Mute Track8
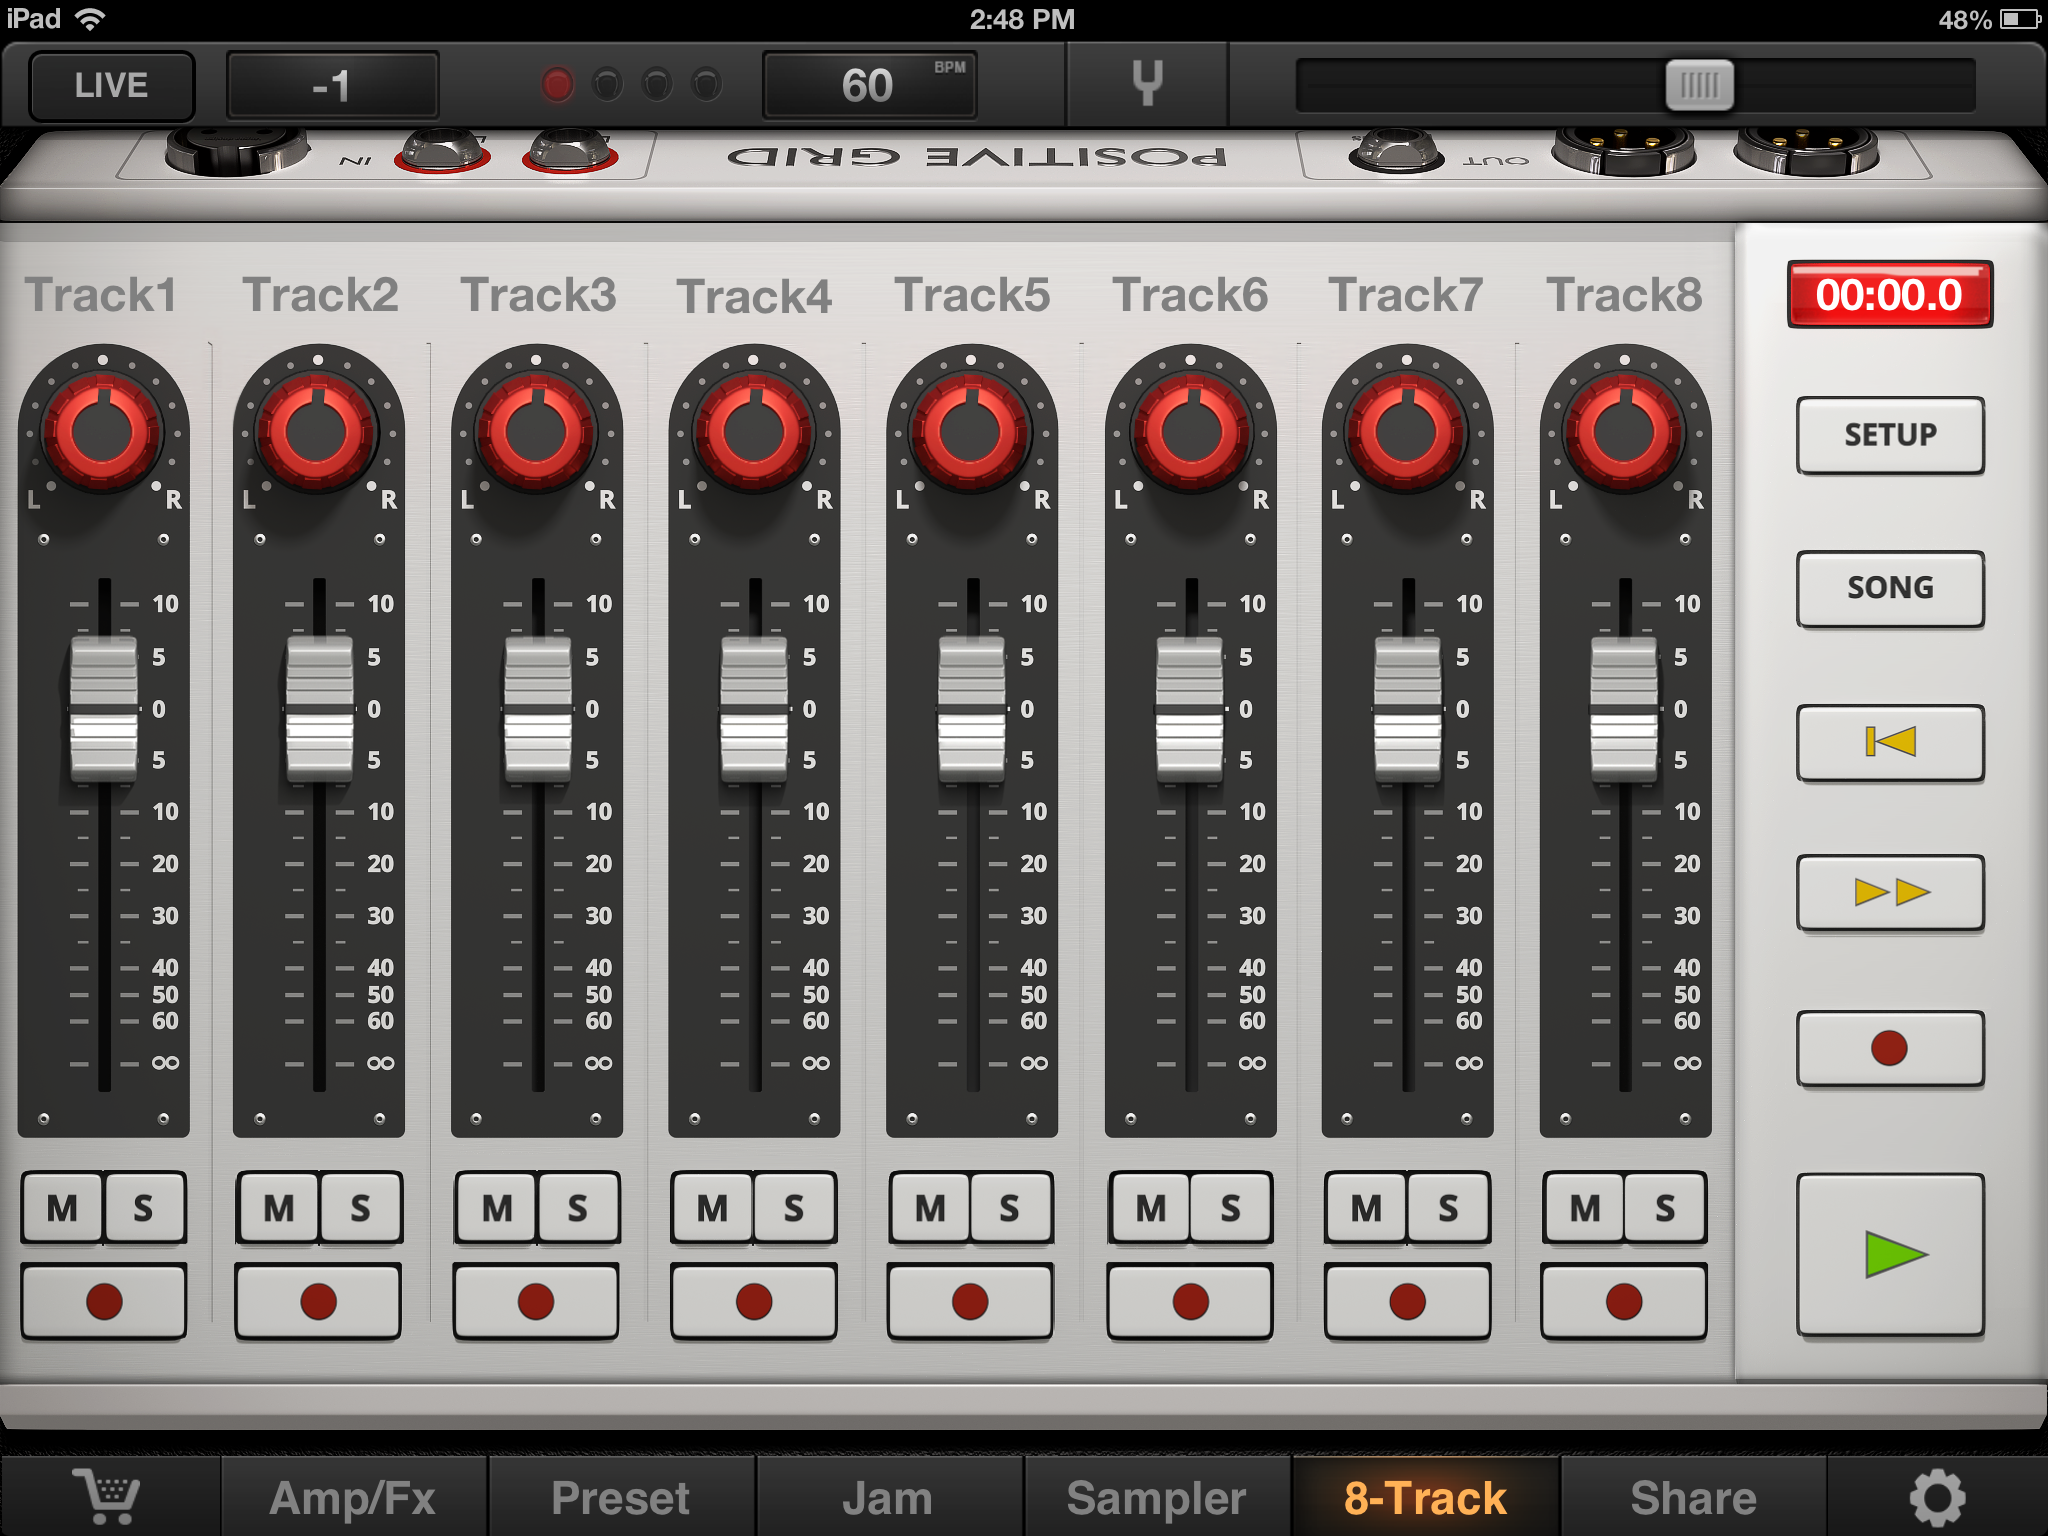The image size is (2048, 1536). [1584, 1208]
